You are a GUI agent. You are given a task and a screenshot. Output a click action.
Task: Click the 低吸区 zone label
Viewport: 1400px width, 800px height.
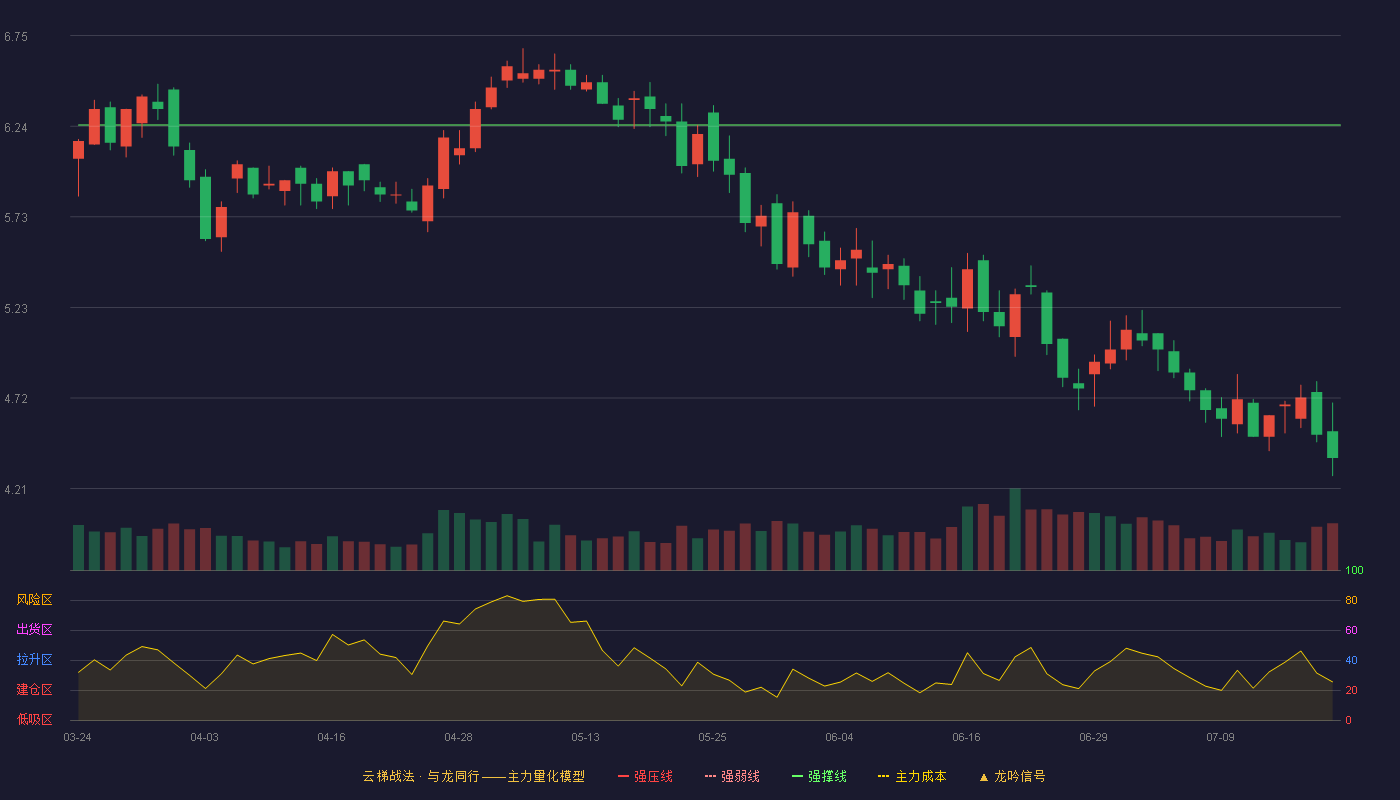pos(34,719)
